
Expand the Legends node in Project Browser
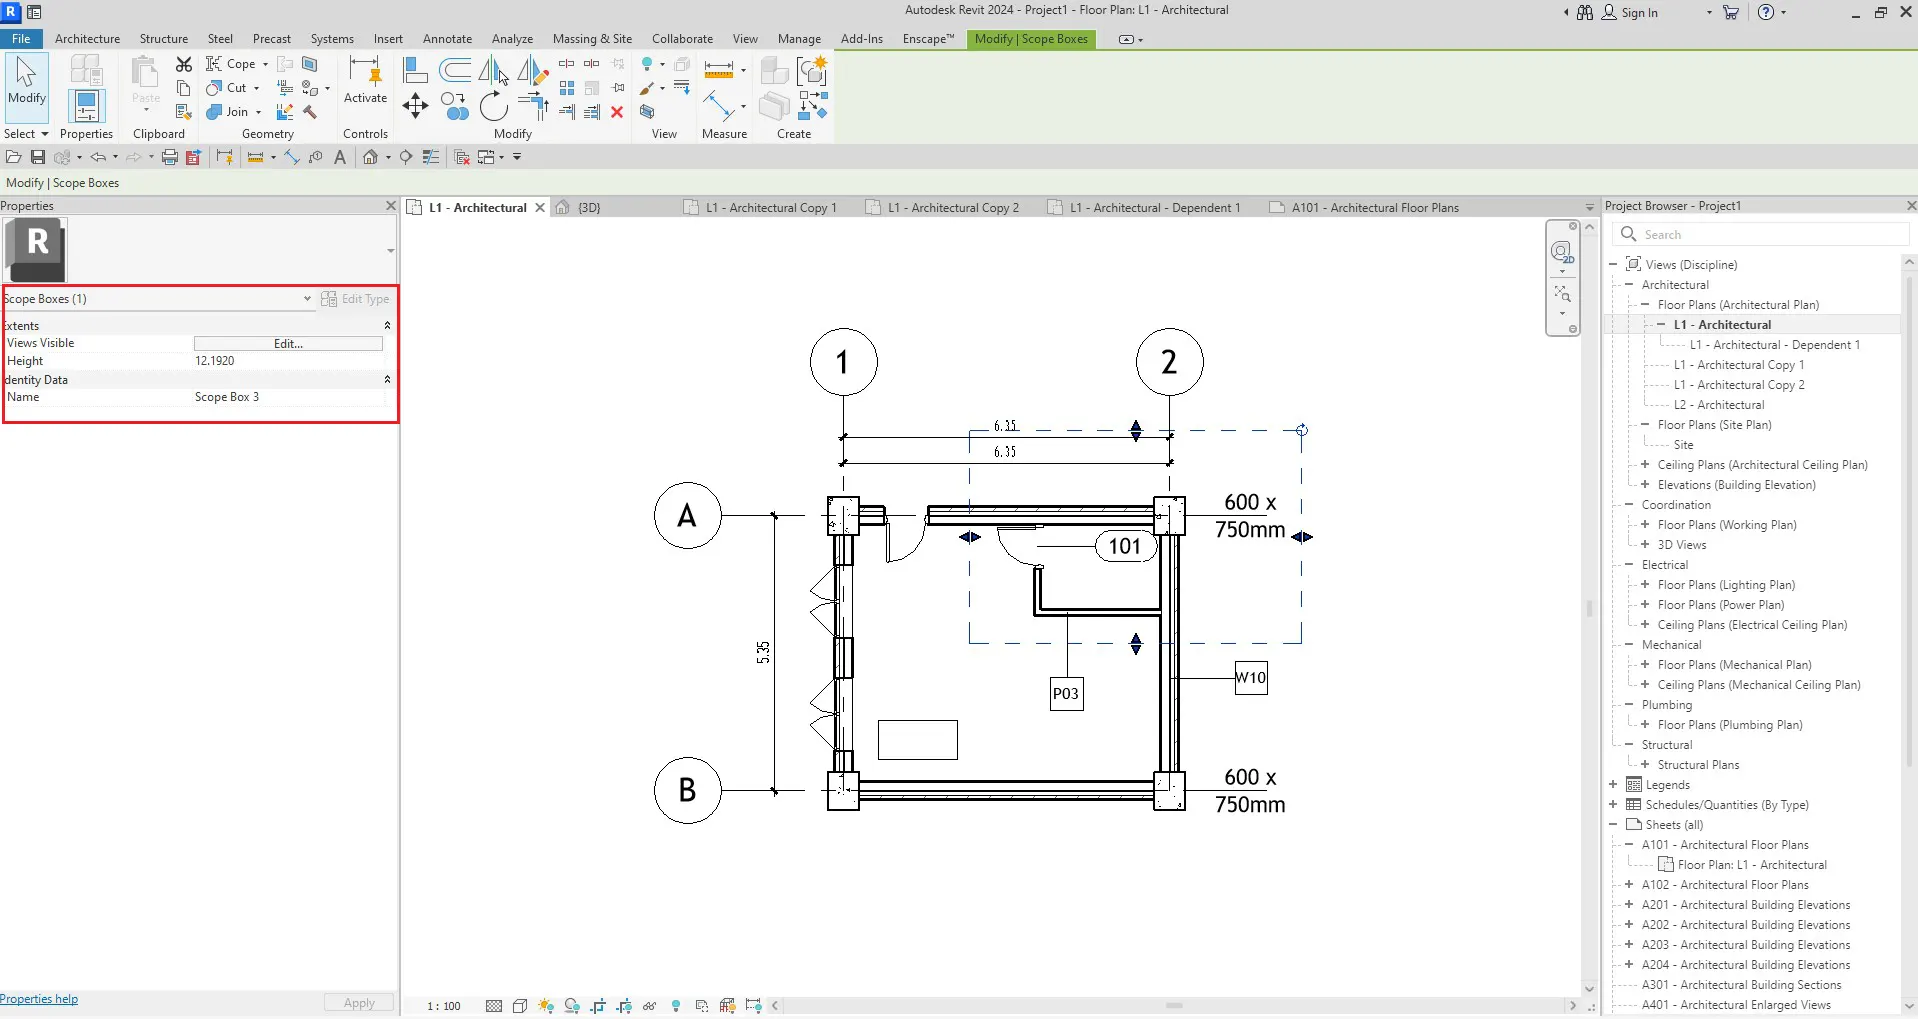(1613, 785)
